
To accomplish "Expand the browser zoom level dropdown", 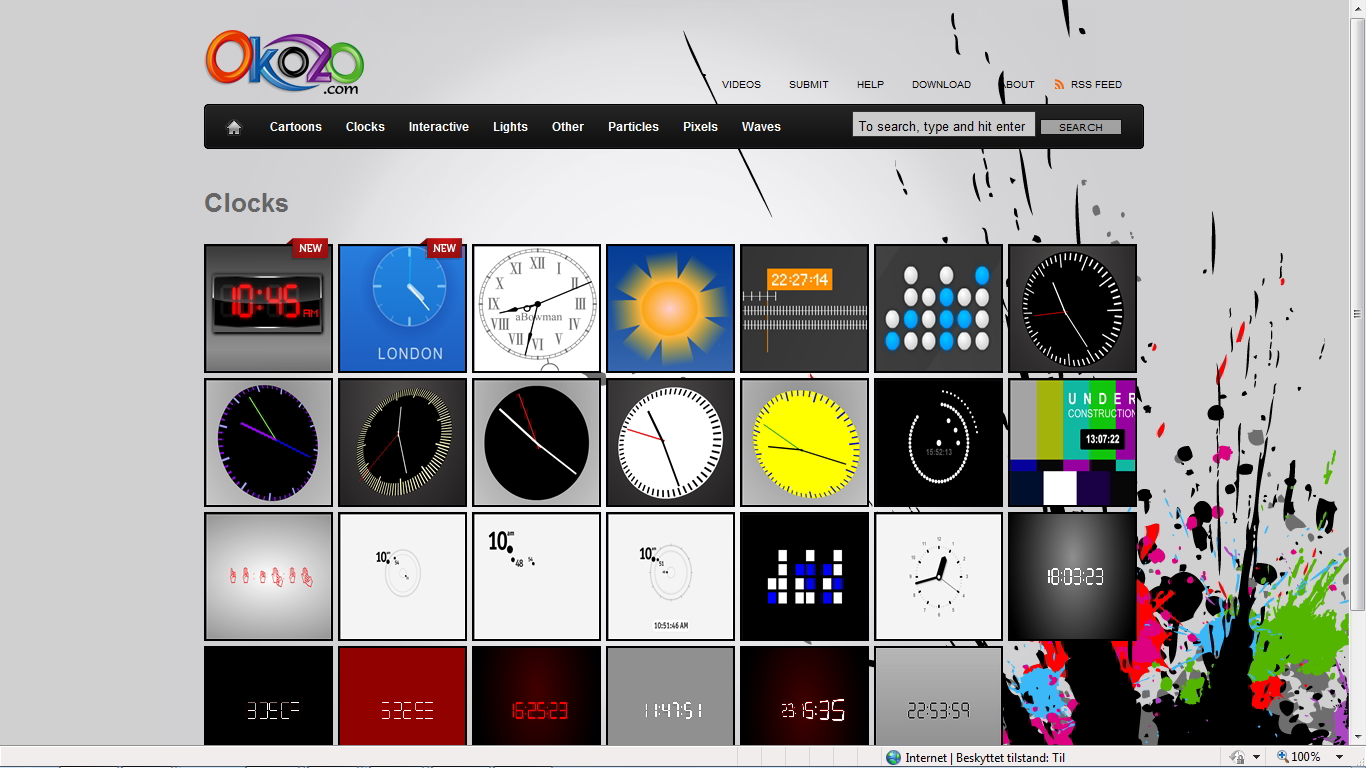I will click(1339, 757).
